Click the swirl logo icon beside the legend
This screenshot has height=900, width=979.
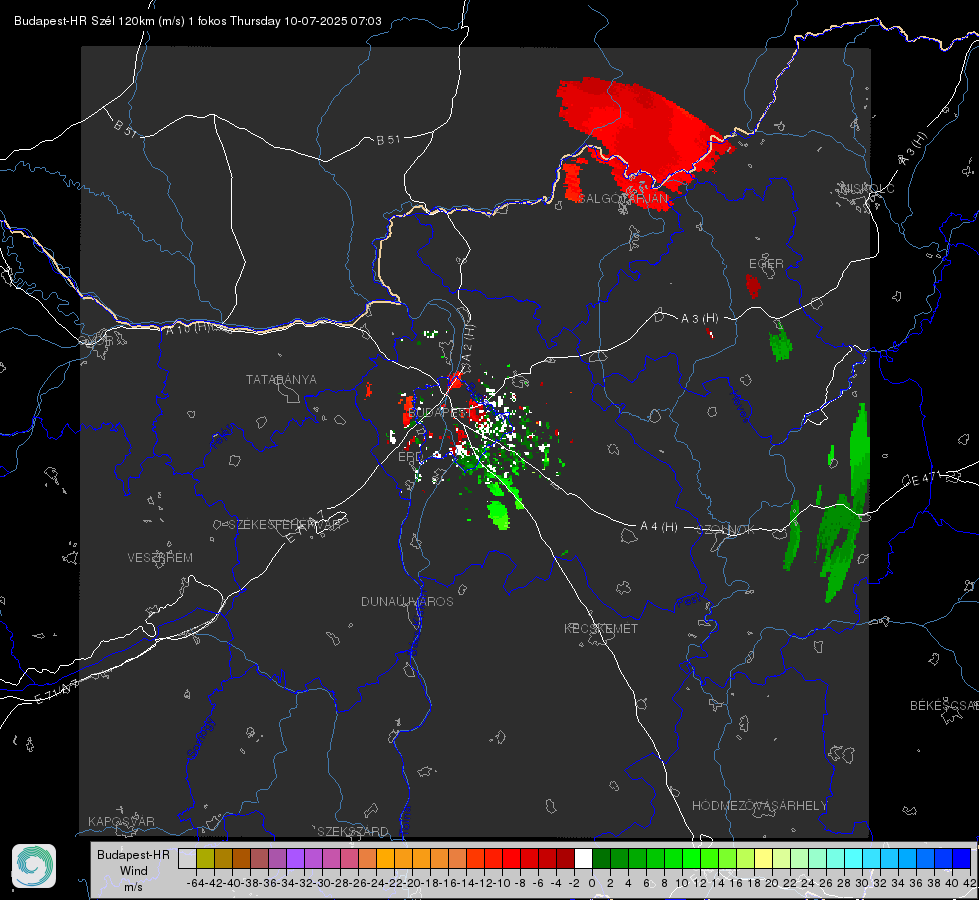point(34,866)
